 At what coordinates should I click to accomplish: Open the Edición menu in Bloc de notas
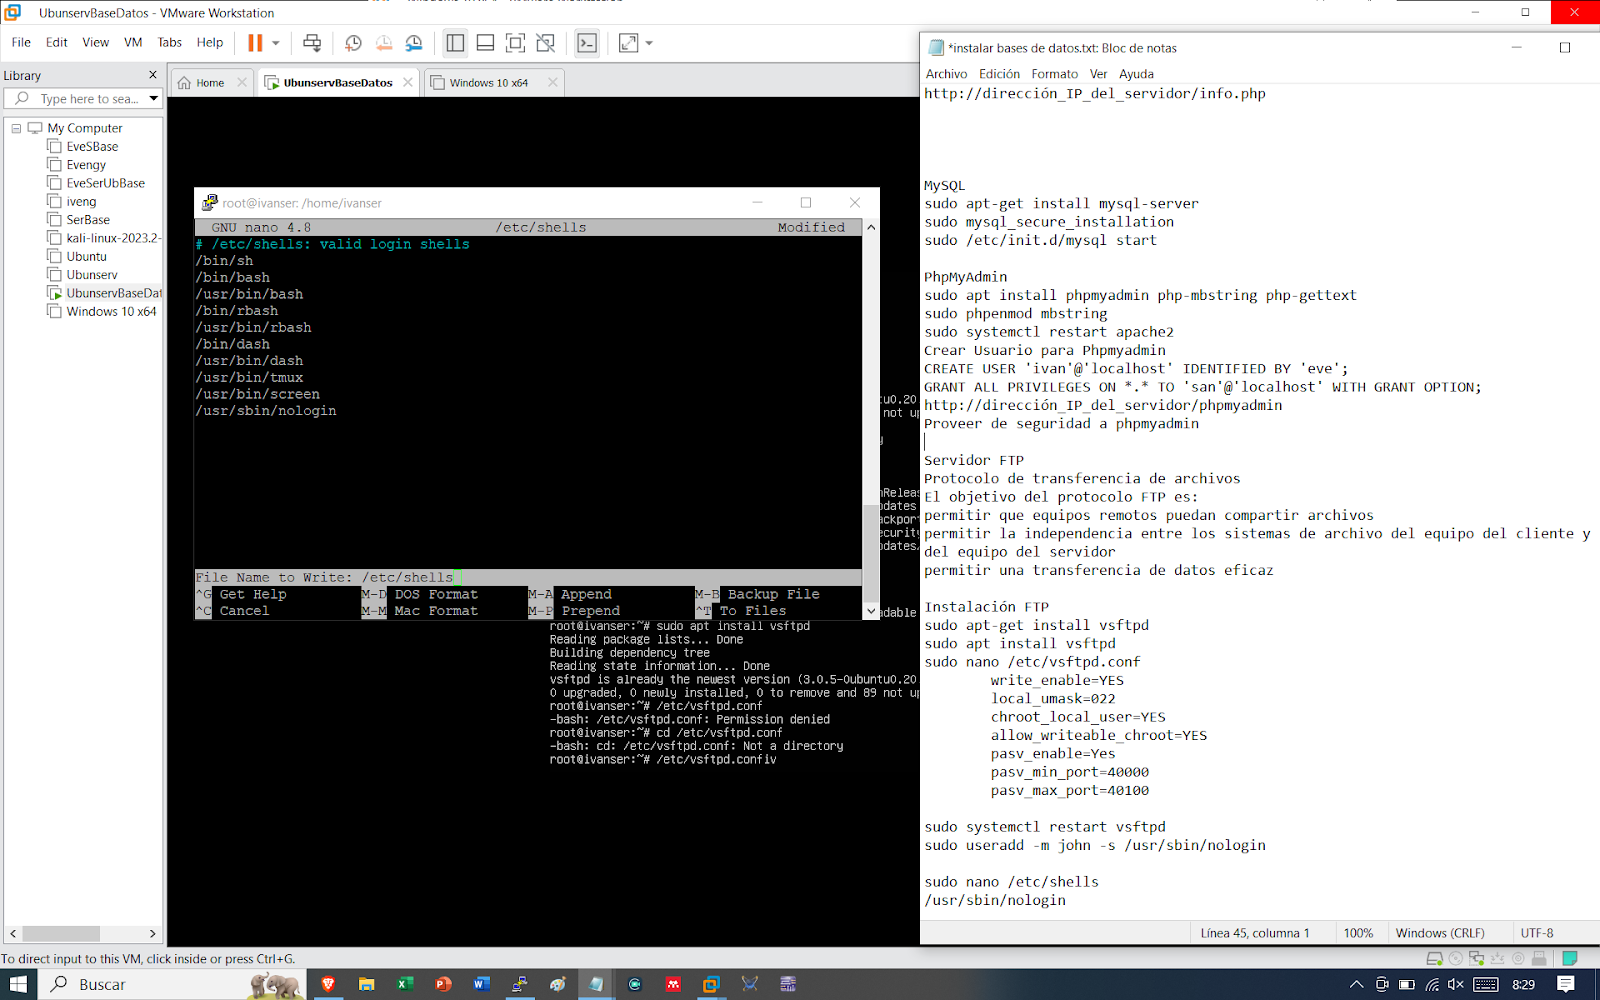pos(999,74)
